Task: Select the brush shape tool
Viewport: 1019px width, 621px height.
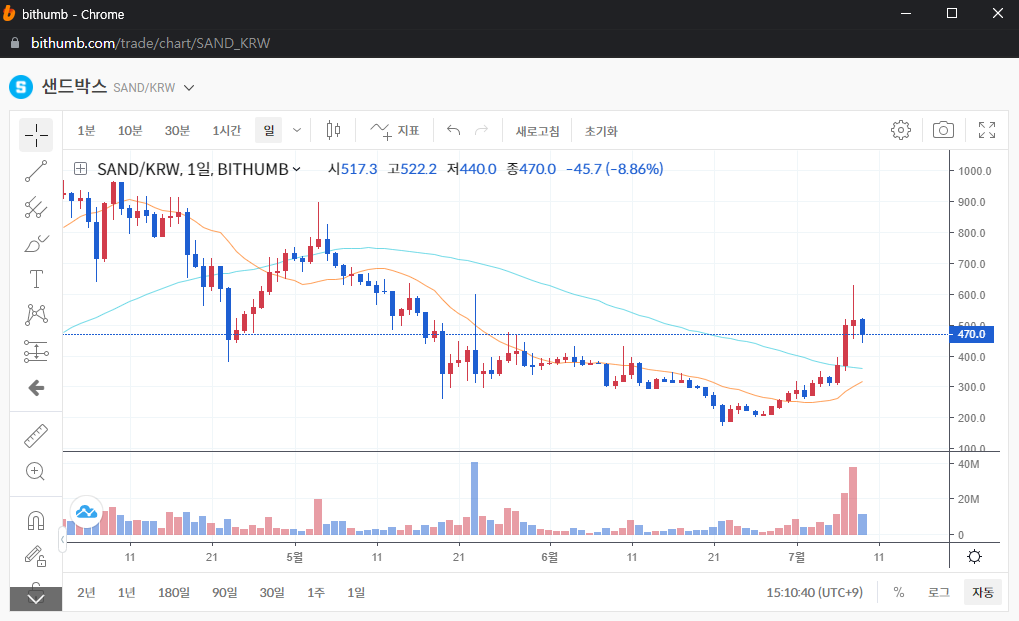Action: (36, 244)
